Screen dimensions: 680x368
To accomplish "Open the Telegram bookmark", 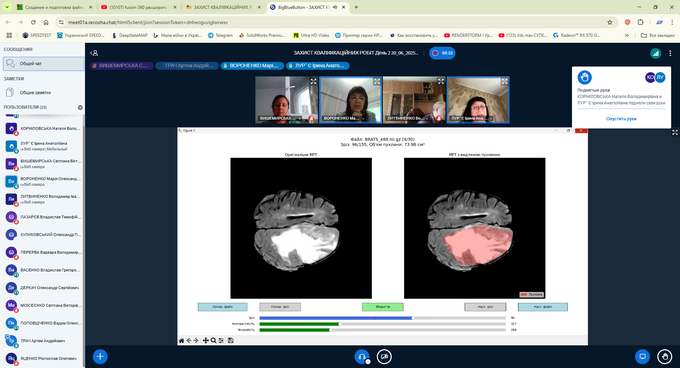I will (220, 35).
